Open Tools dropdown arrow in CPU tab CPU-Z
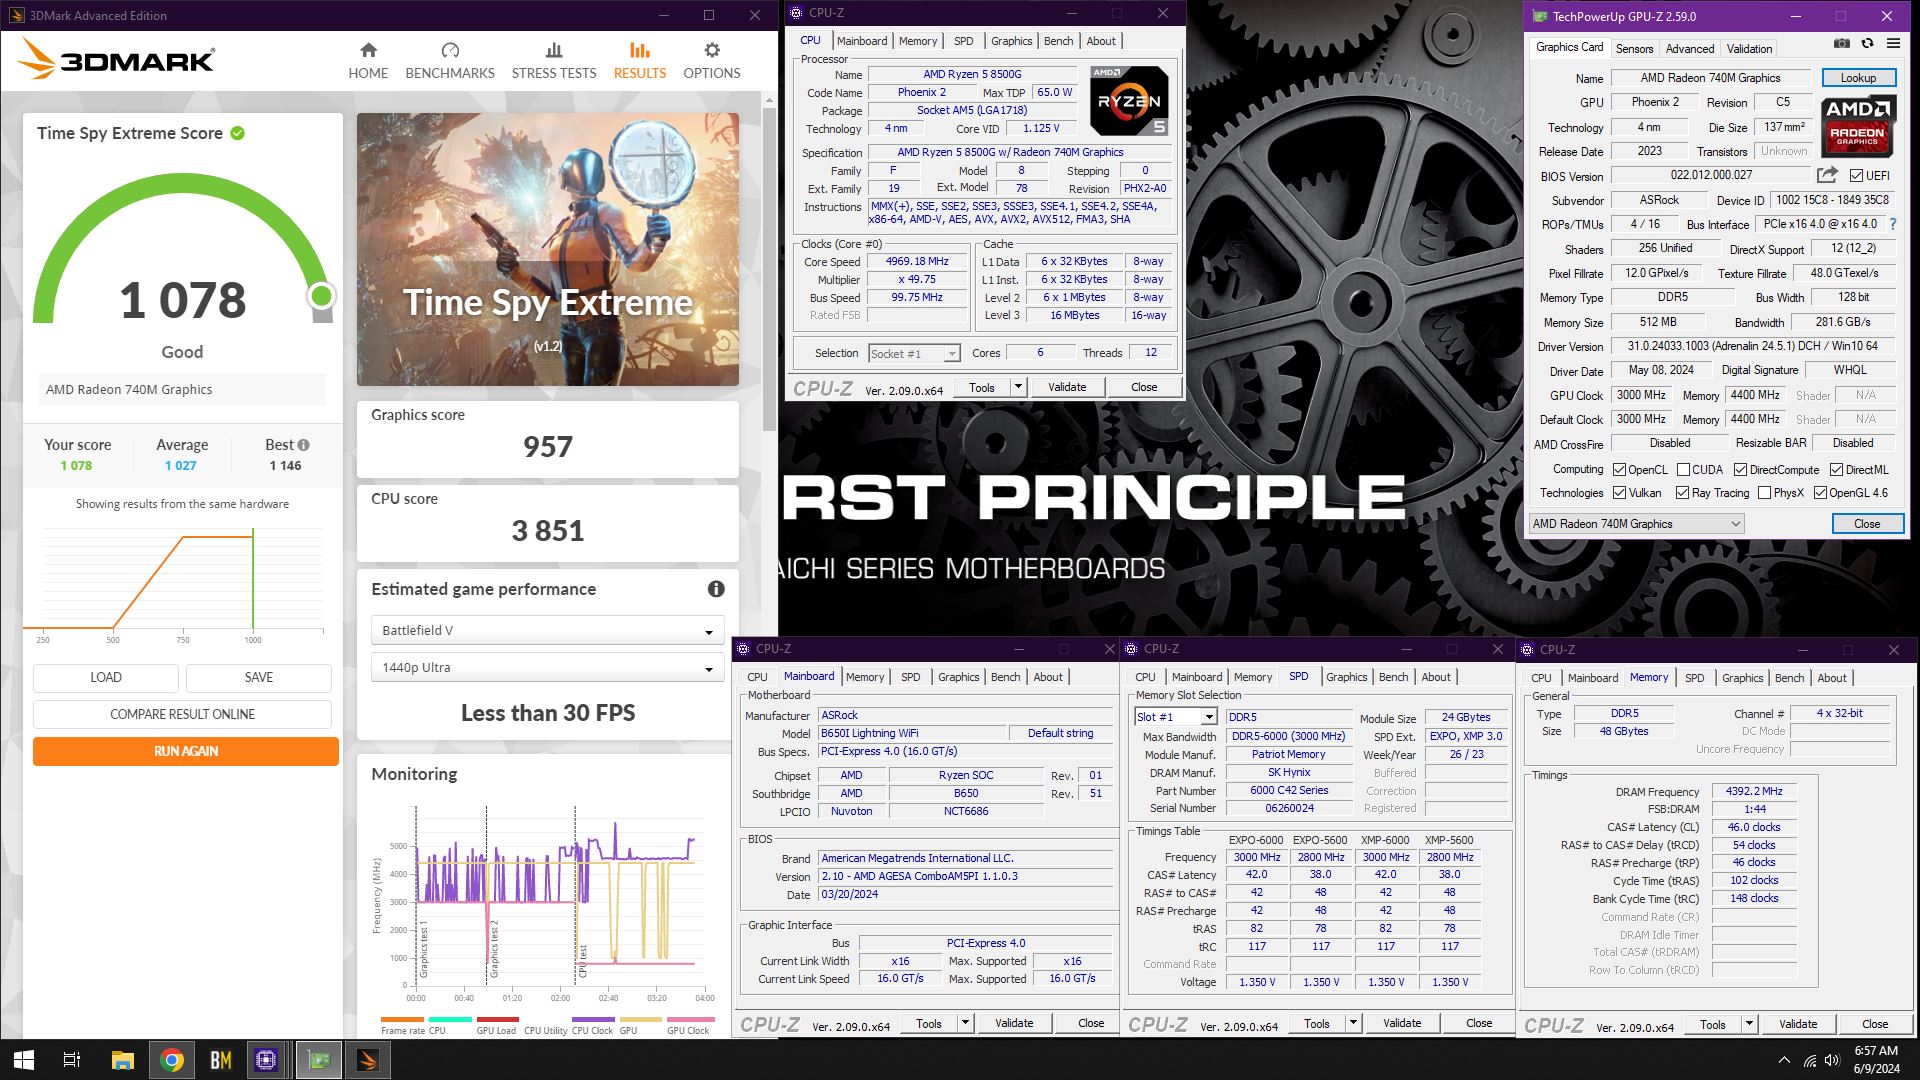 point(1018,387)
